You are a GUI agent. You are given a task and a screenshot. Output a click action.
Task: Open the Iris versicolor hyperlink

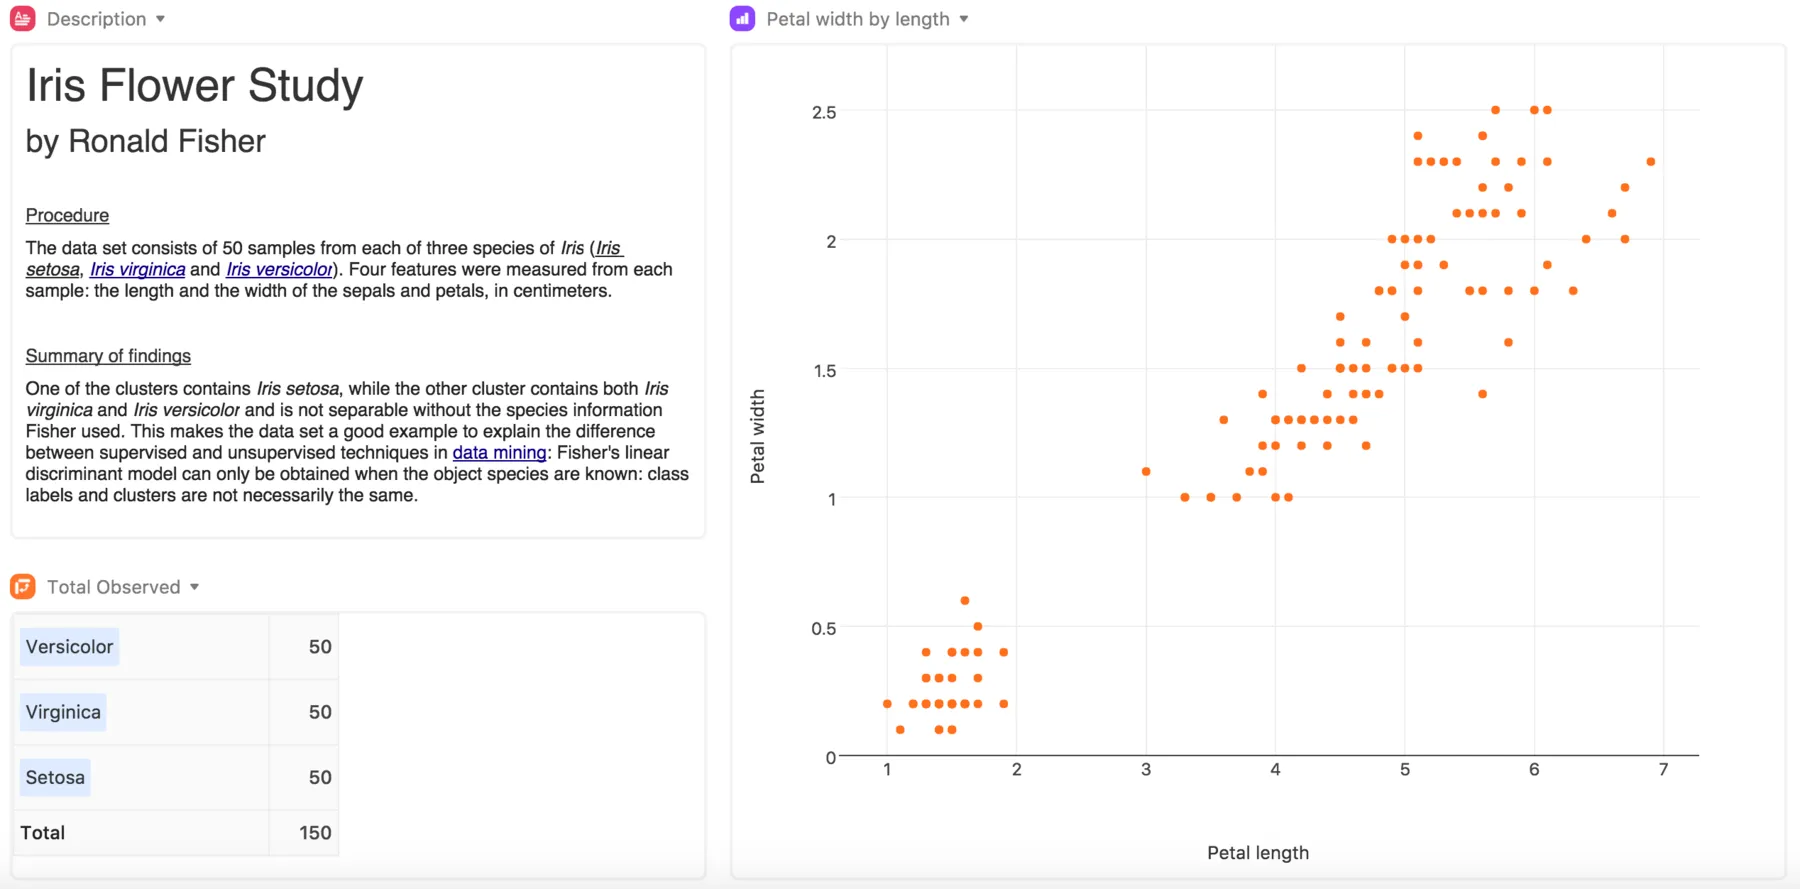[x=279, y=270]
